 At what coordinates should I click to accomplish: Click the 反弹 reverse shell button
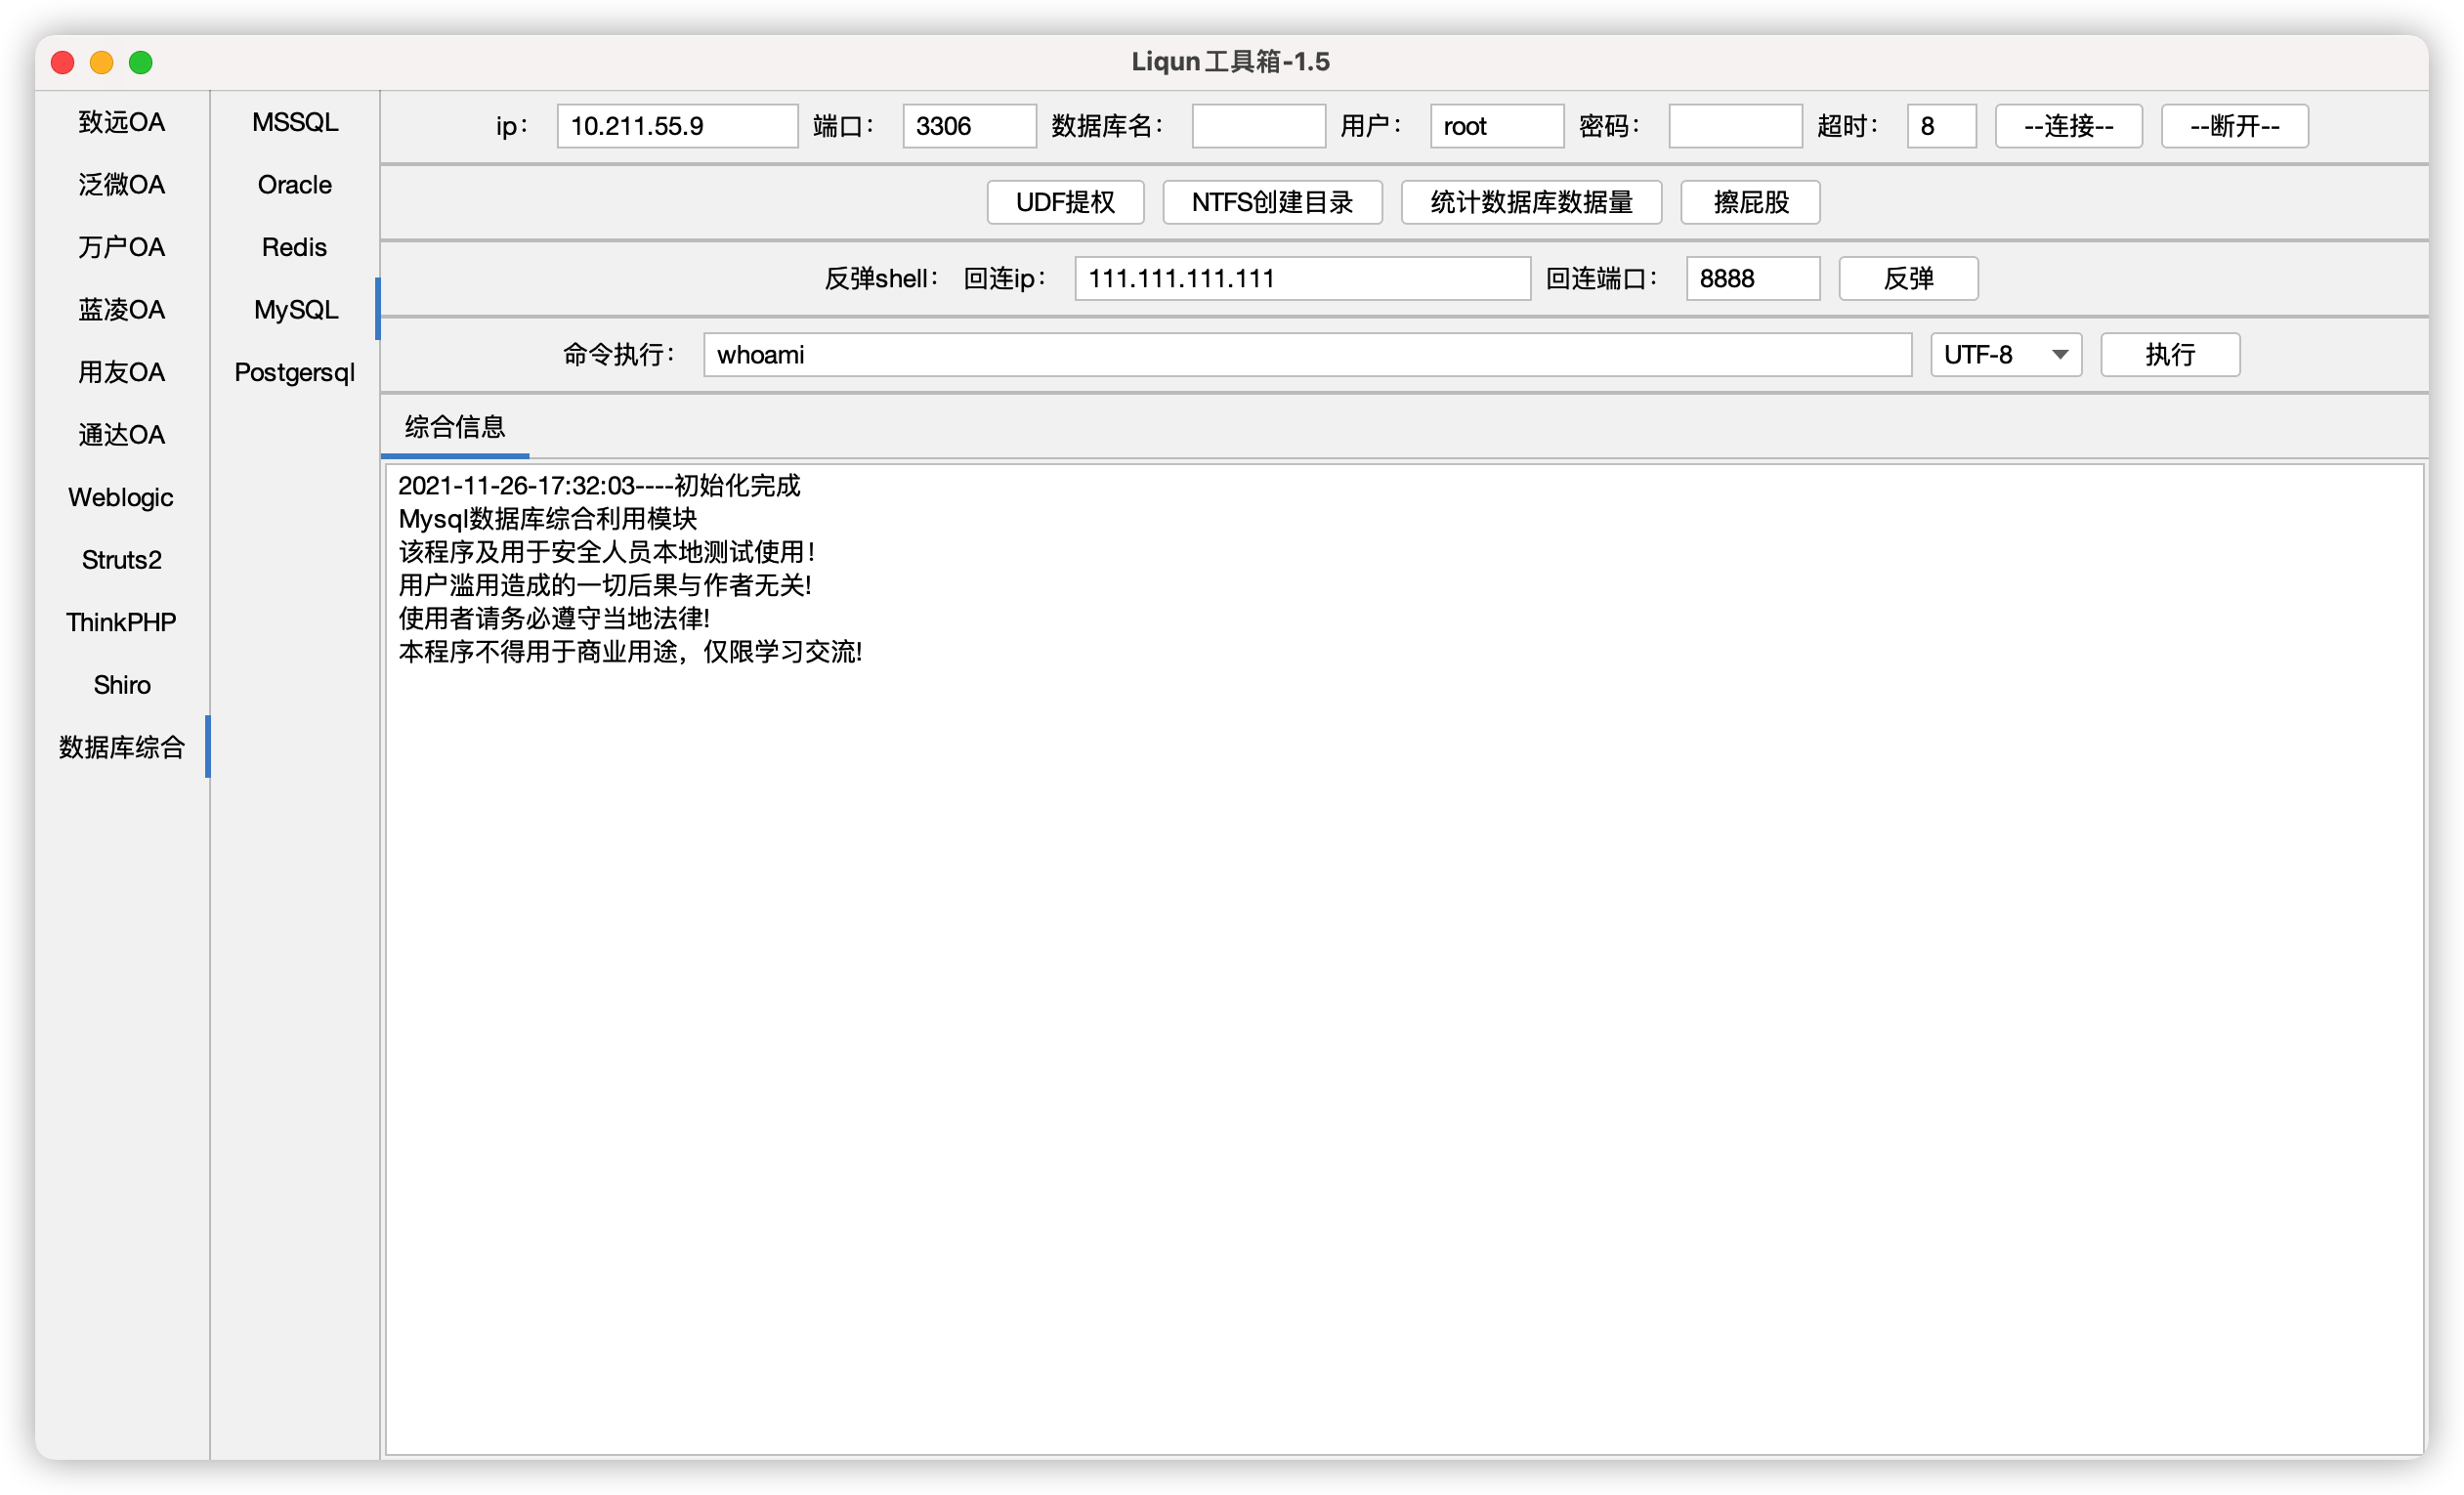(1907, 278)
